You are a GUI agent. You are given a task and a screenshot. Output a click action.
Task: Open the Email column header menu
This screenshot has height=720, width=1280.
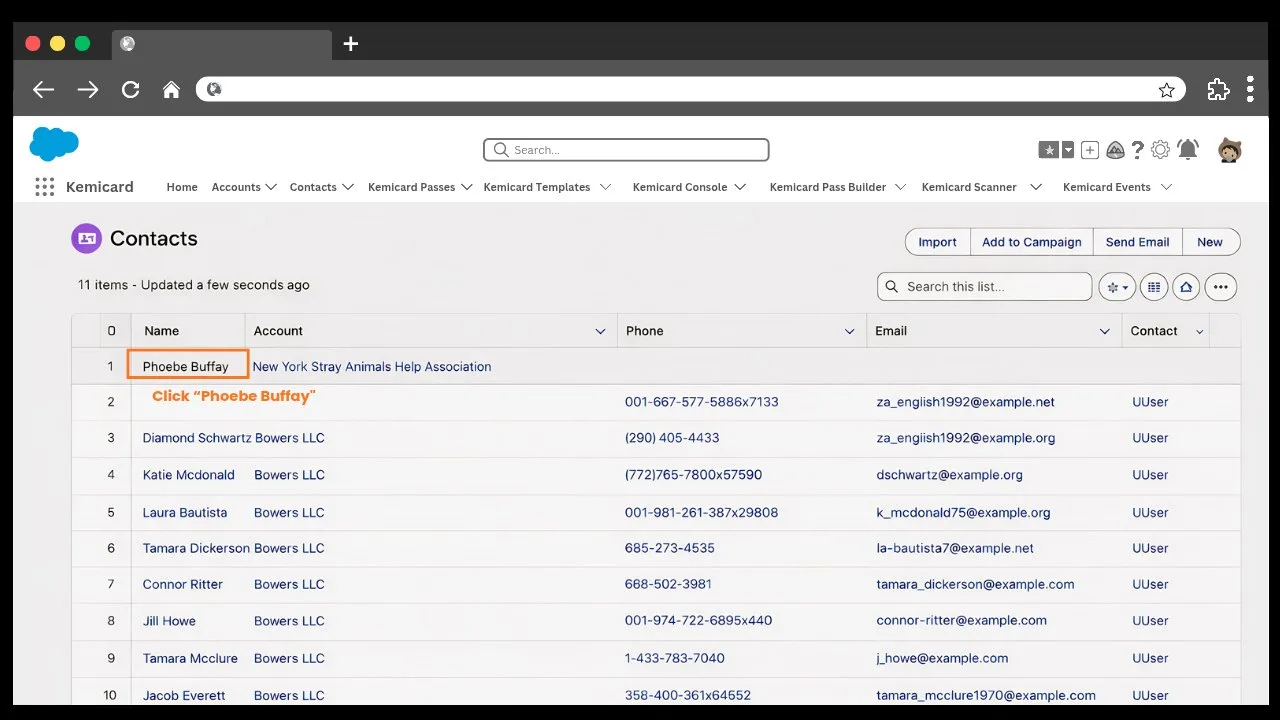[x=1105, y=331]
